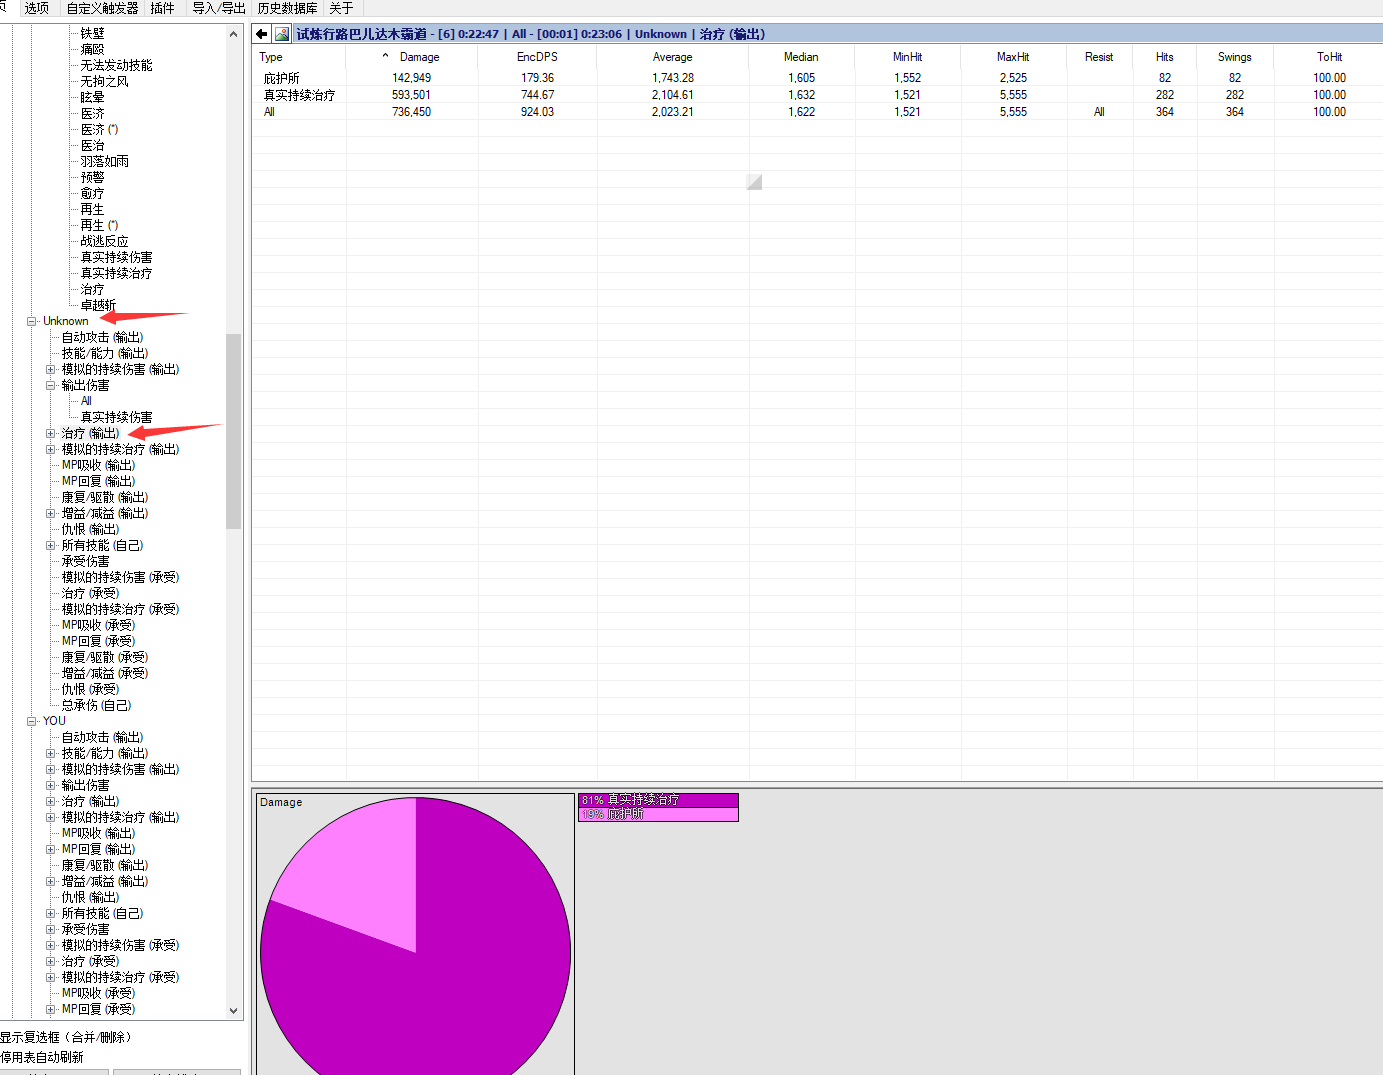Open the 自定义触发器 tab

tap(103, 8)
